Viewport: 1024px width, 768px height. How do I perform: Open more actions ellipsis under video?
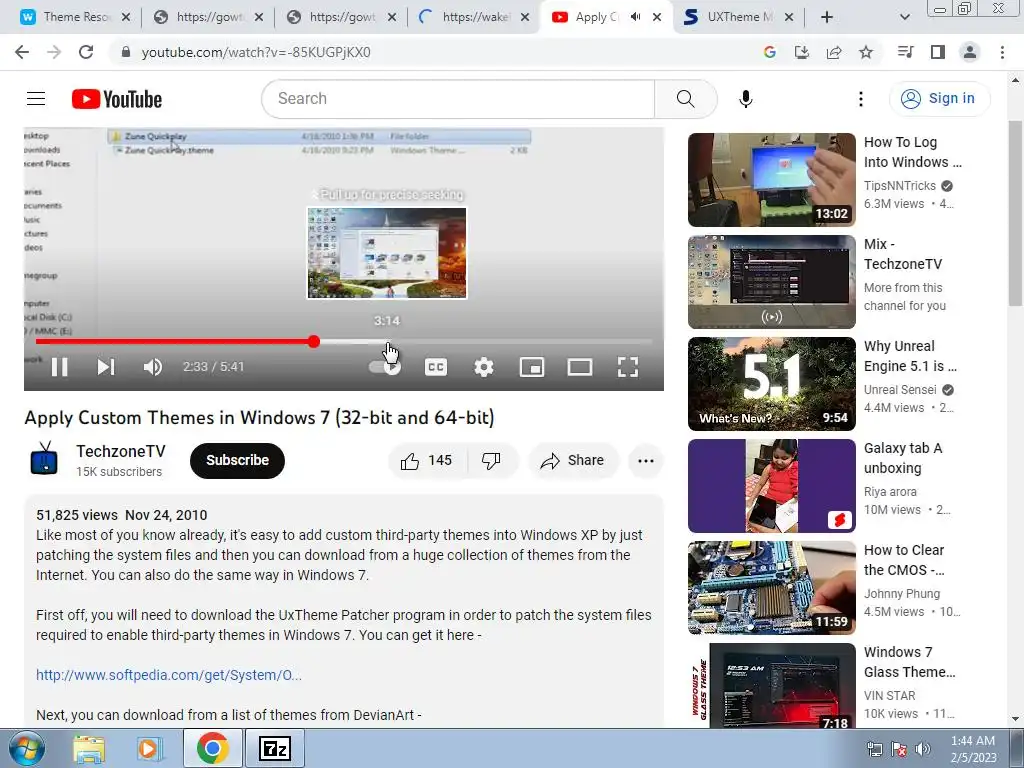646,460
